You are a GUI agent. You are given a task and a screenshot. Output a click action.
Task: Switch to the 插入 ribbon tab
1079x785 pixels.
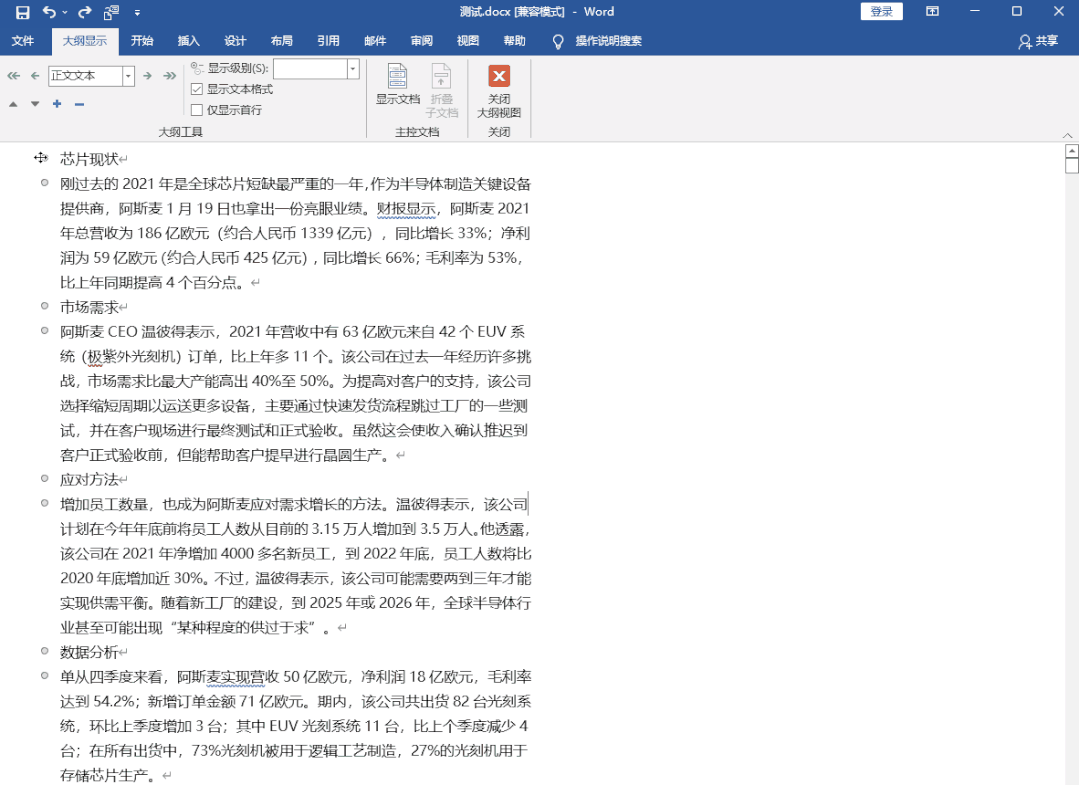[x=188, y=42]
